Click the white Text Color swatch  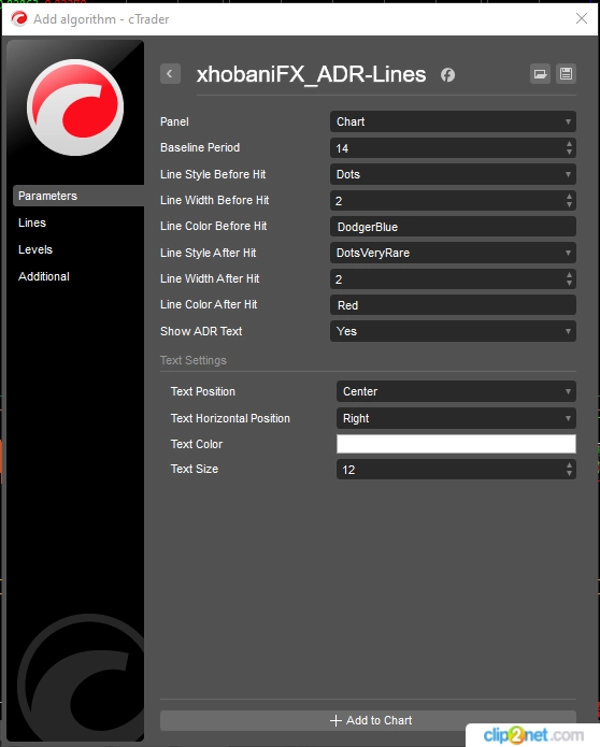tap(455, 444)
